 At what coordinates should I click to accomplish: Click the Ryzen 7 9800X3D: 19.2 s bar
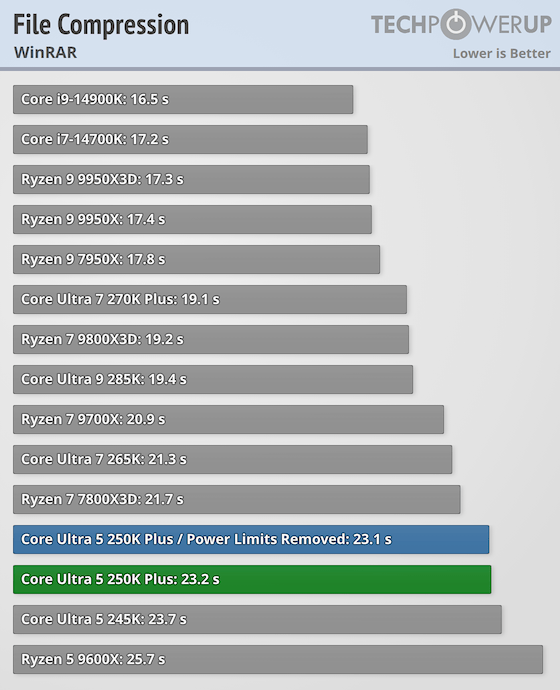tap(211, 339)
